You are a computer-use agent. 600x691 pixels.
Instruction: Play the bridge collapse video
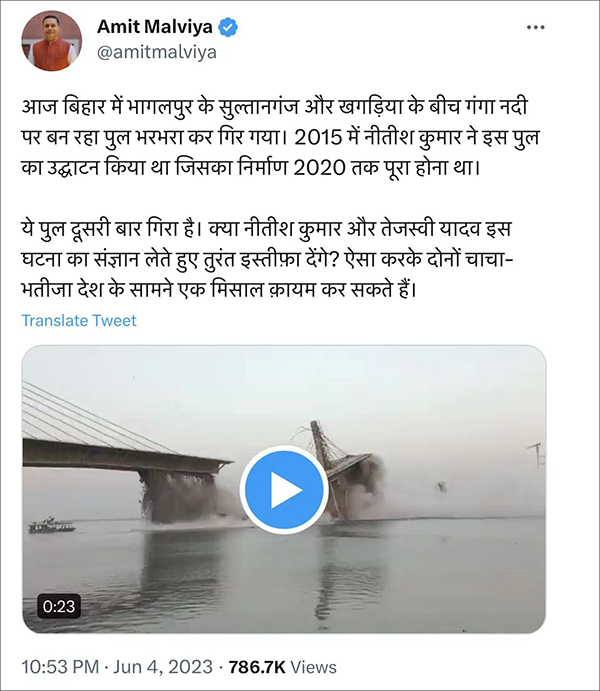coord(284,490)
